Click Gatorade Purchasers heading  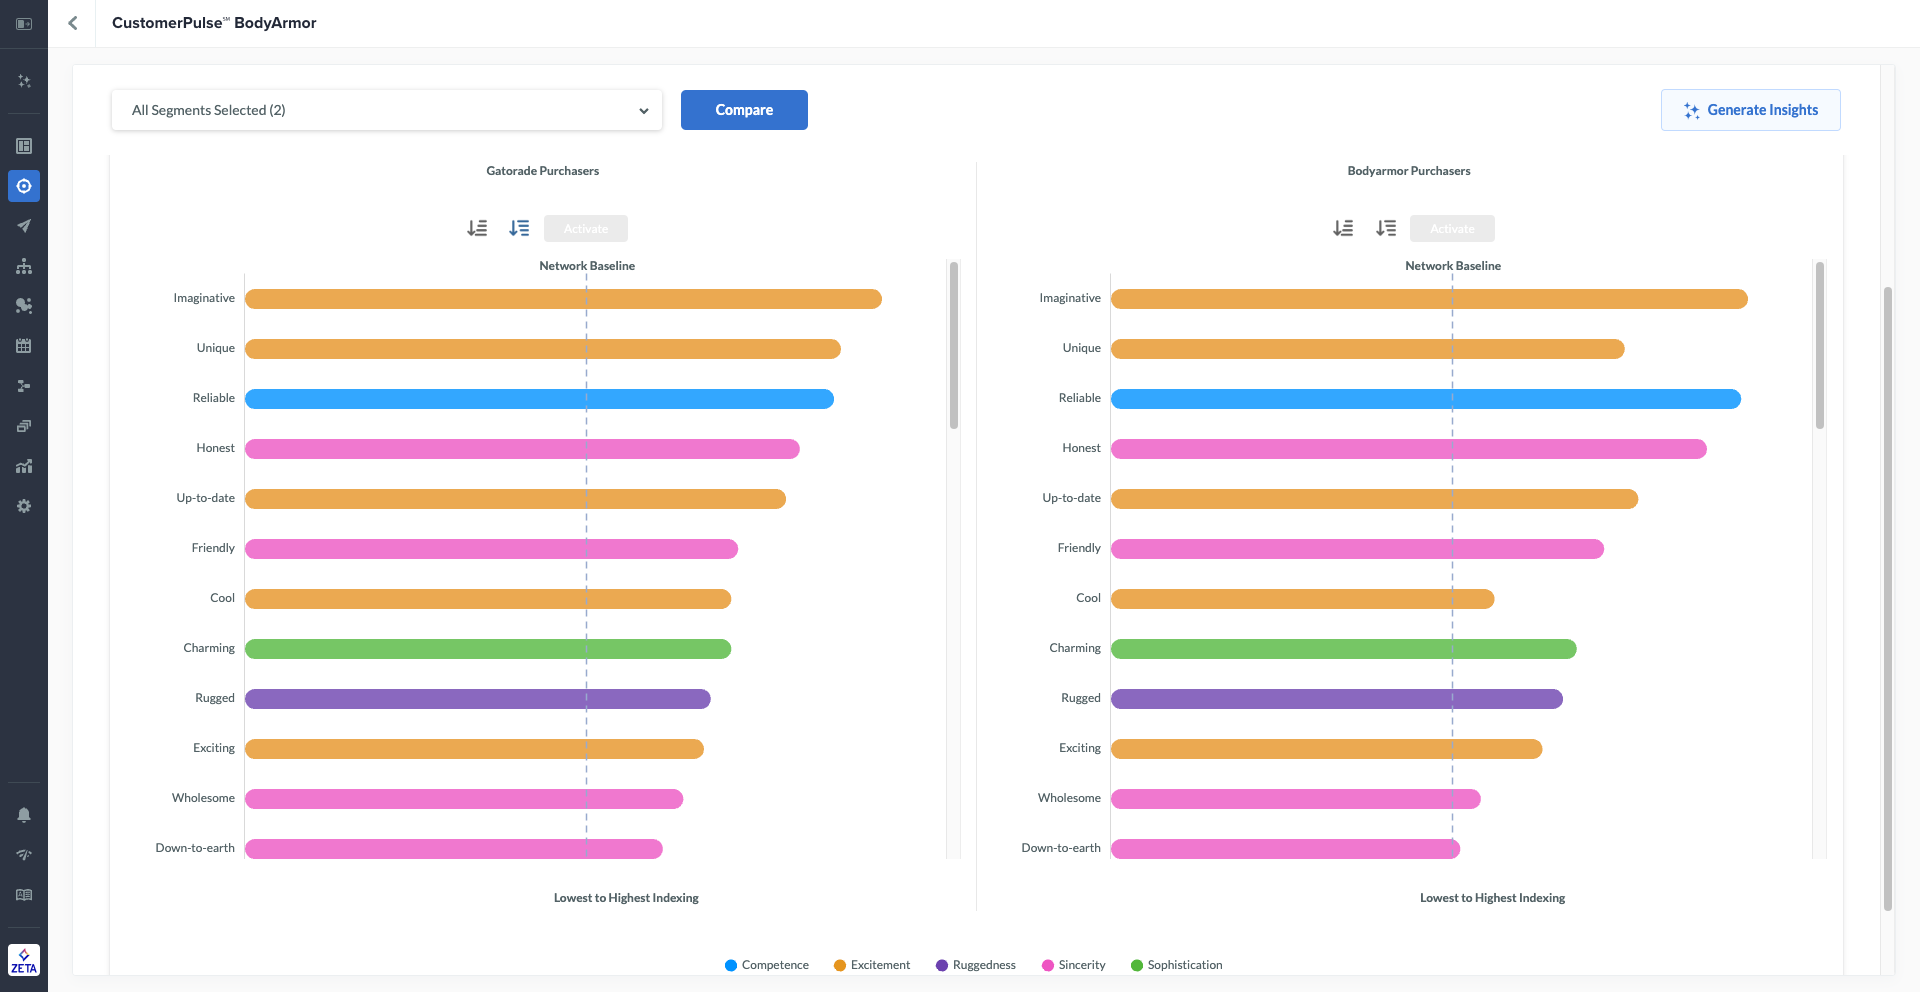pyautogui.click(x=543, y=171)
